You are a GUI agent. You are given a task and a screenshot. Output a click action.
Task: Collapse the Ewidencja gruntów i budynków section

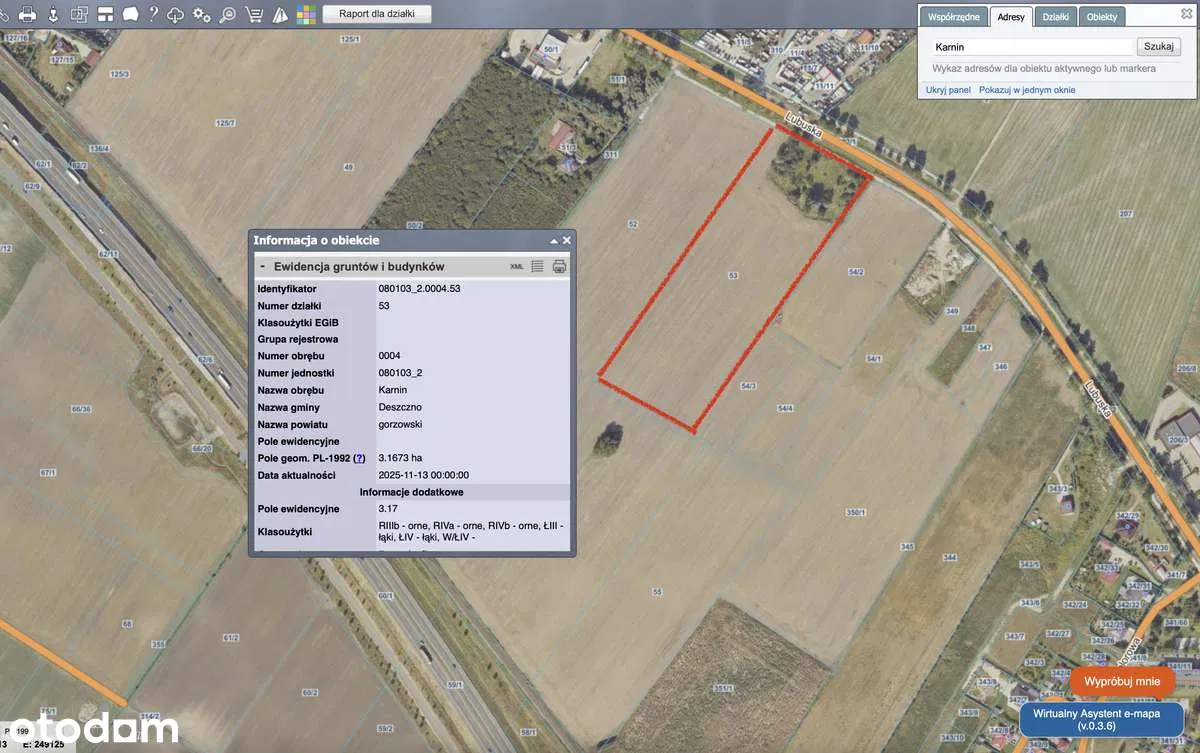tap(262, 267)
